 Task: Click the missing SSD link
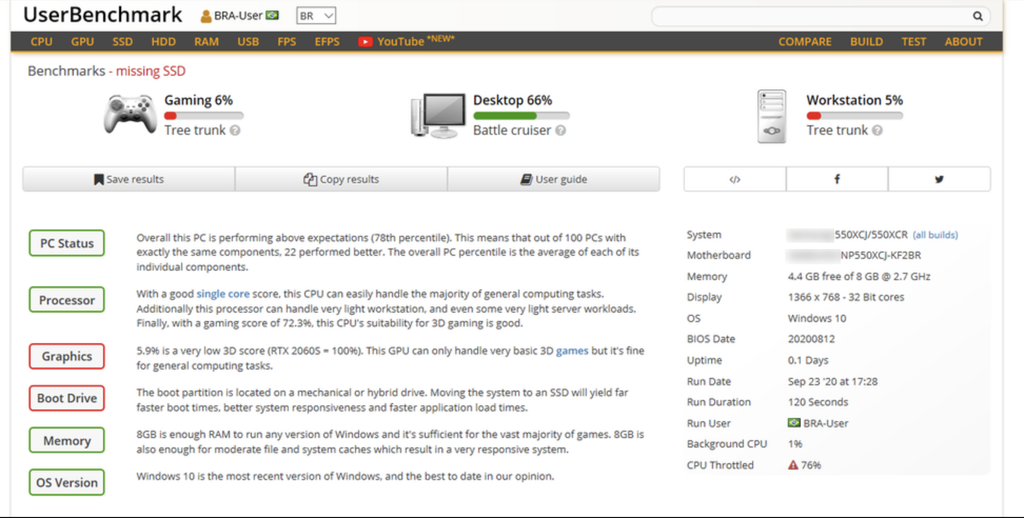click(151, 71)
